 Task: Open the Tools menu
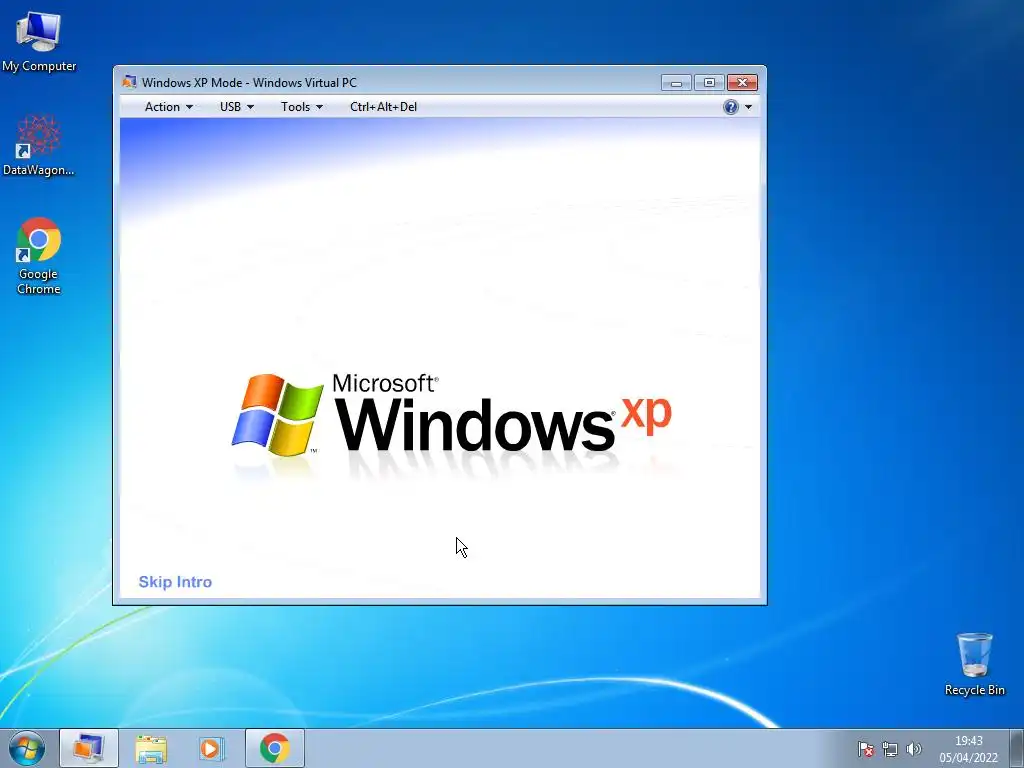coord(302,107)
